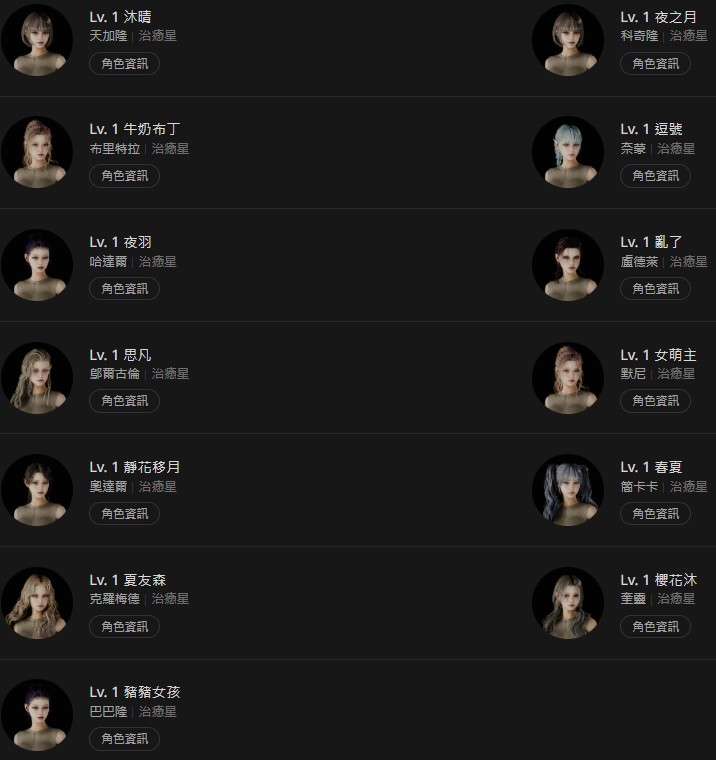The width and height of the screenshot is (716, 760).
Task: Select the avatar portrait of 夏友森
Action: [x=37, y=603]
